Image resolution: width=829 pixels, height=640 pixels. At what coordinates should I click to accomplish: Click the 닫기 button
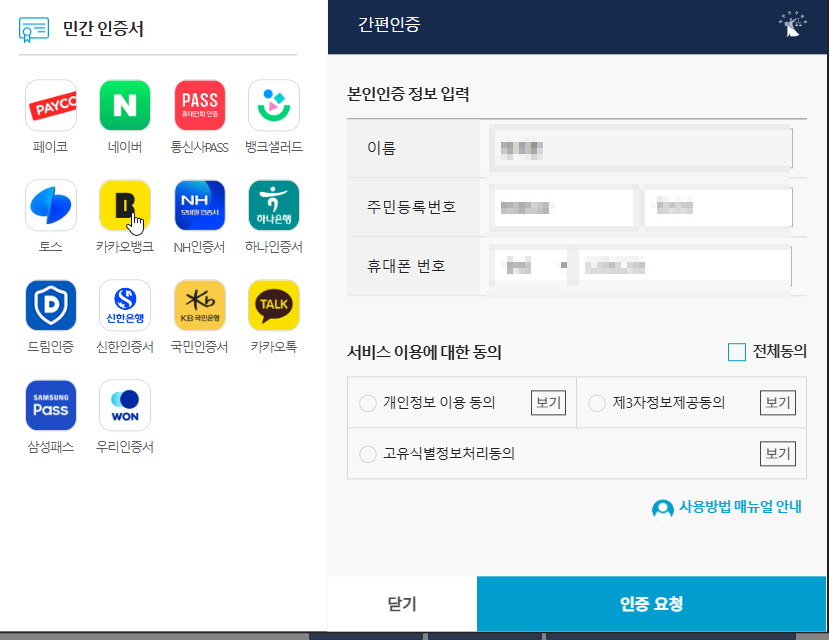click(x=402, y=604)
